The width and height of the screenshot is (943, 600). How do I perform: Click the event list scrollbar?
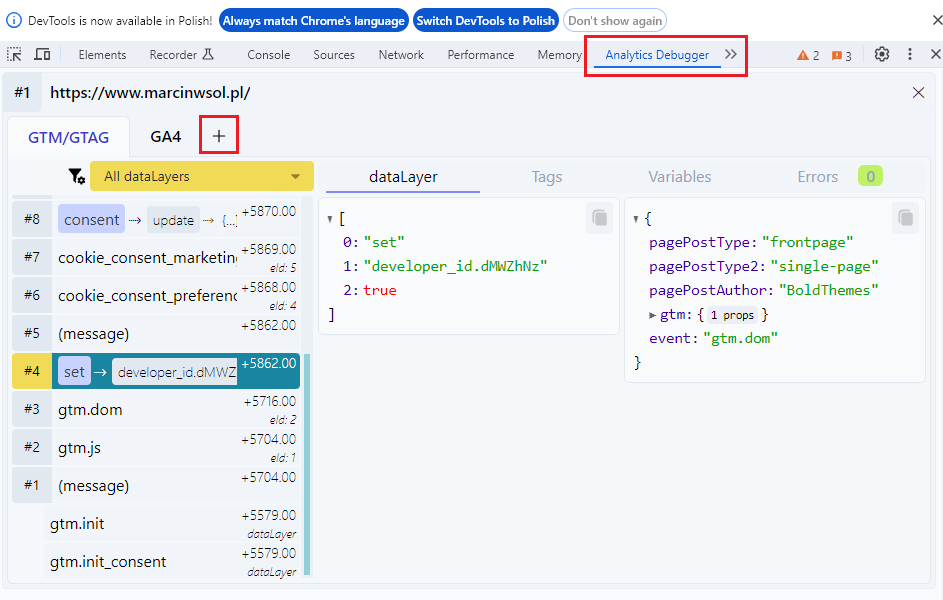pyautogui.click(x=307, y=464)
